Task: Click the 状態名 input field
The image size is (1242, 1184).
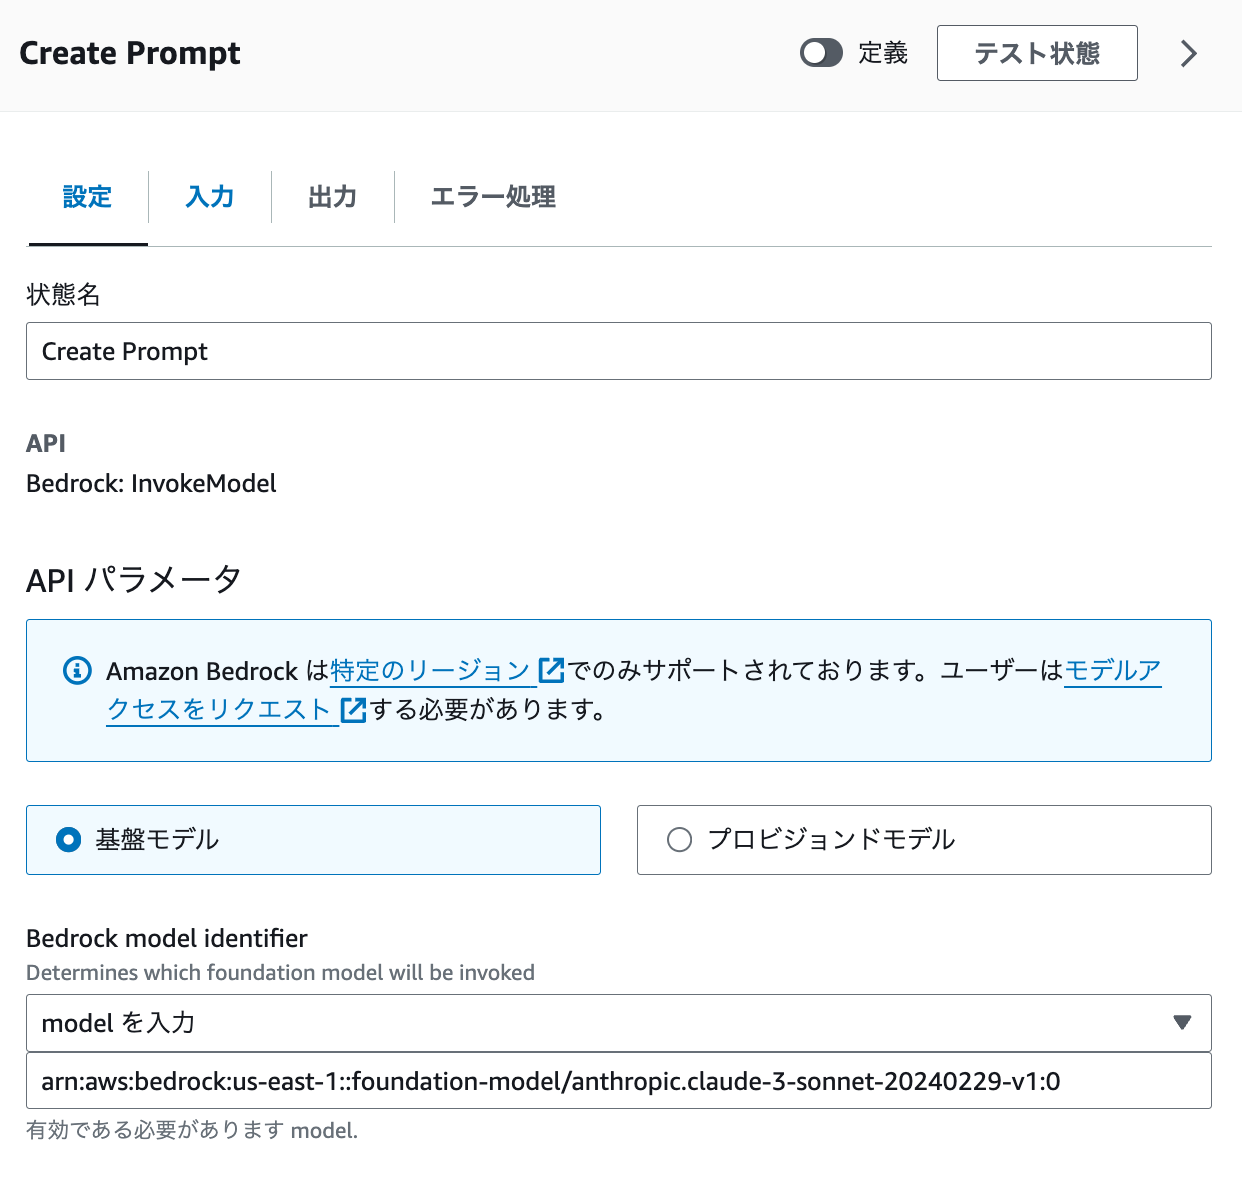Action: pyautogui.click(x=619, y=351)
